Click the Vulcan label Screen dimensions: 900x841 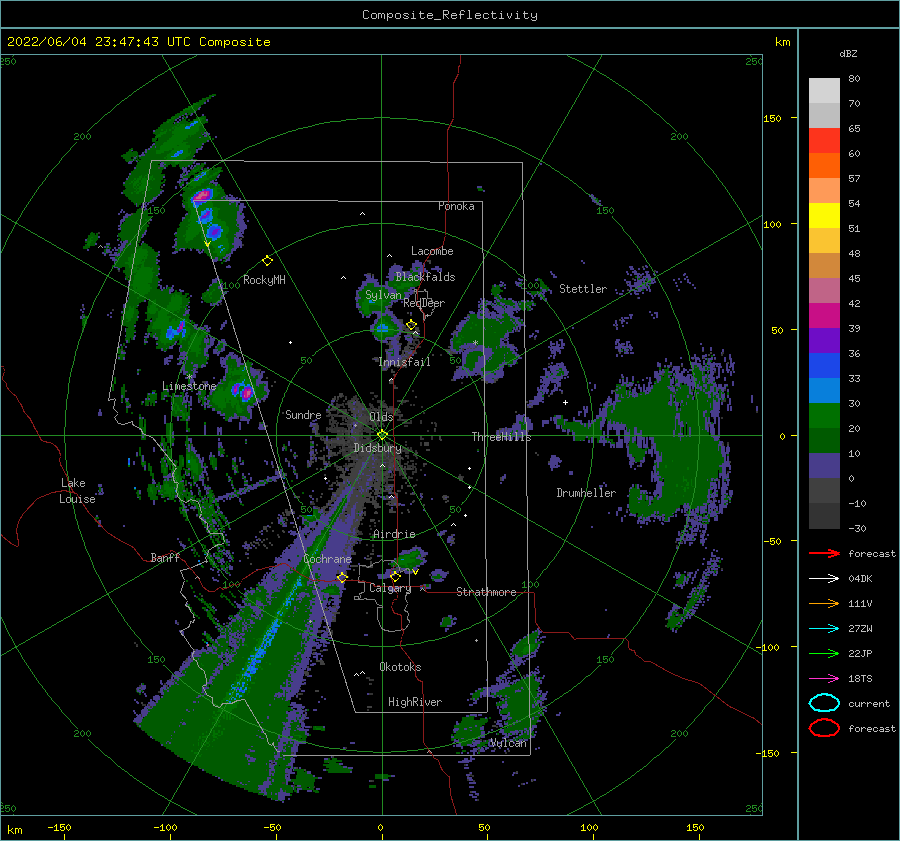click(x=508, y=743)
